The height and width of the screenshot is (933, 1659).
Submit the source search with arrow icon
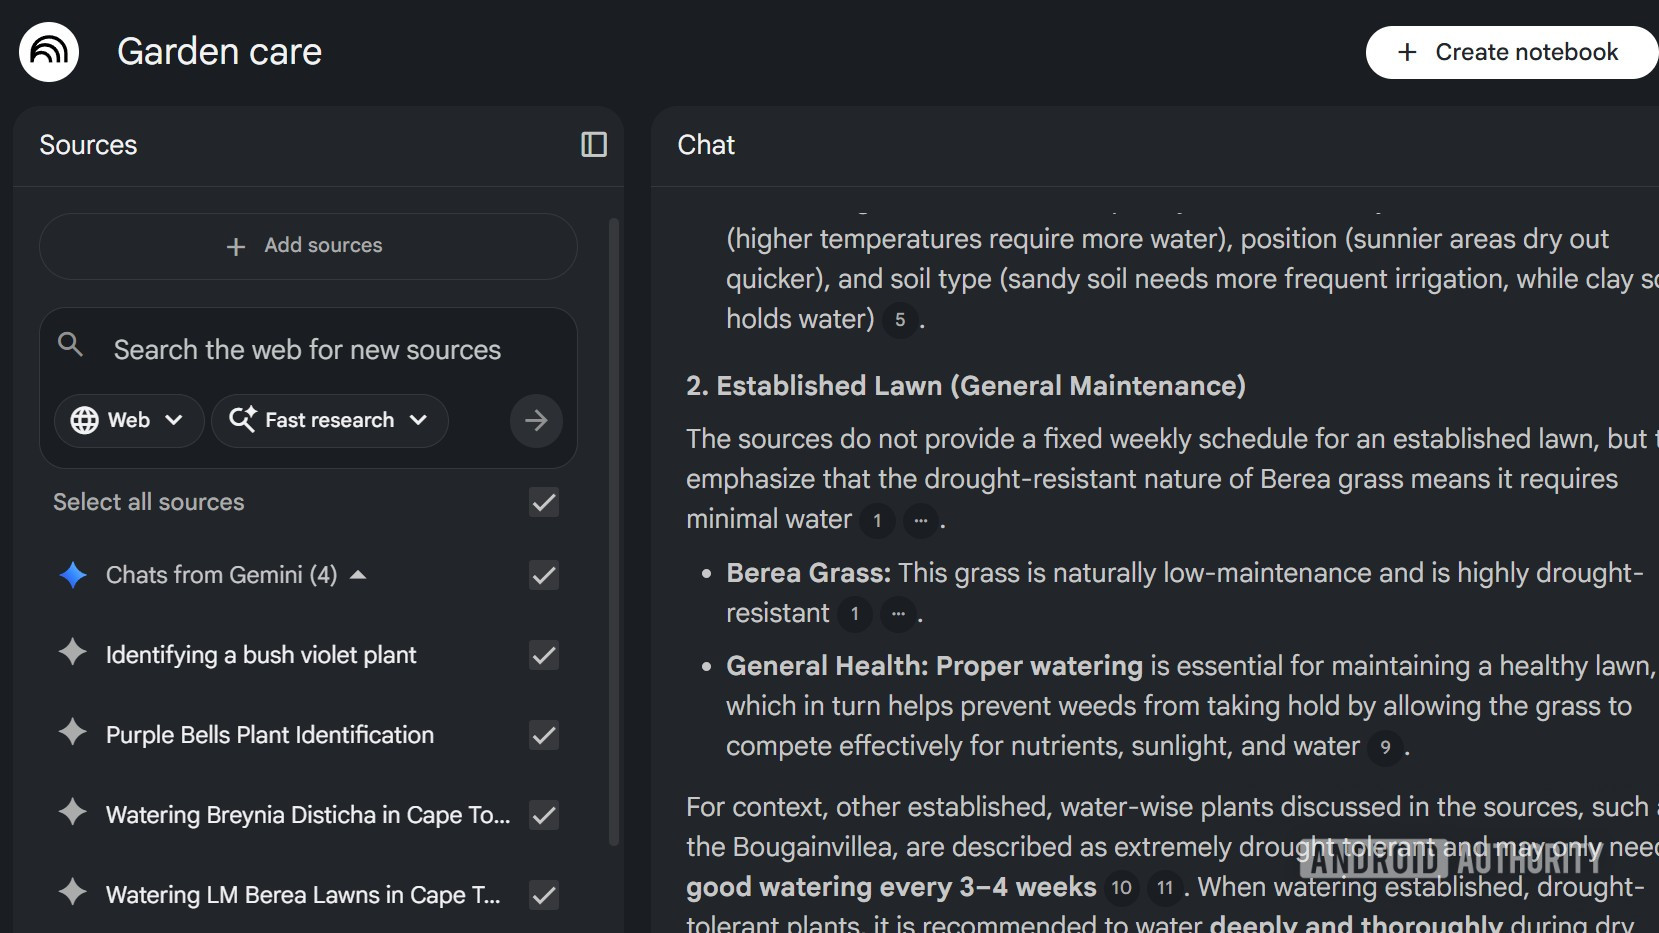pos(535,420)
